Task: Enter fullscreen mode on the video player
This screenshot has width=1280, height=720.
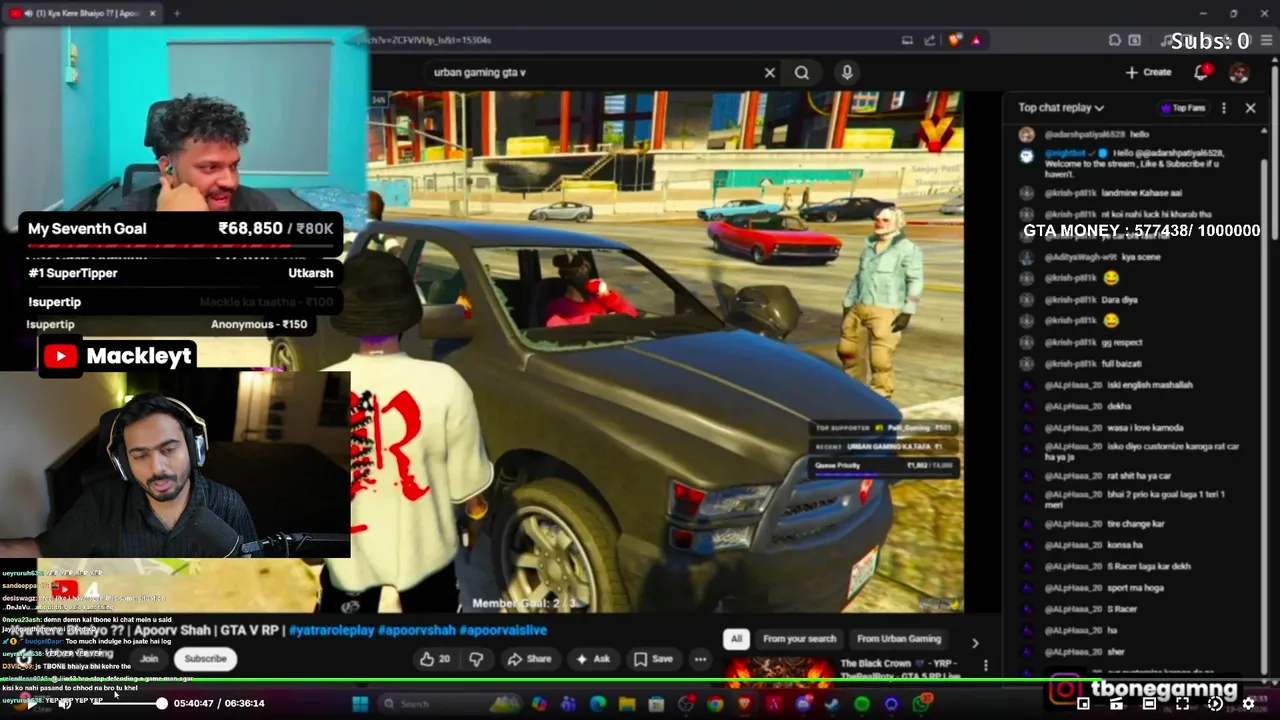Action: click(x=1182, y=703)
